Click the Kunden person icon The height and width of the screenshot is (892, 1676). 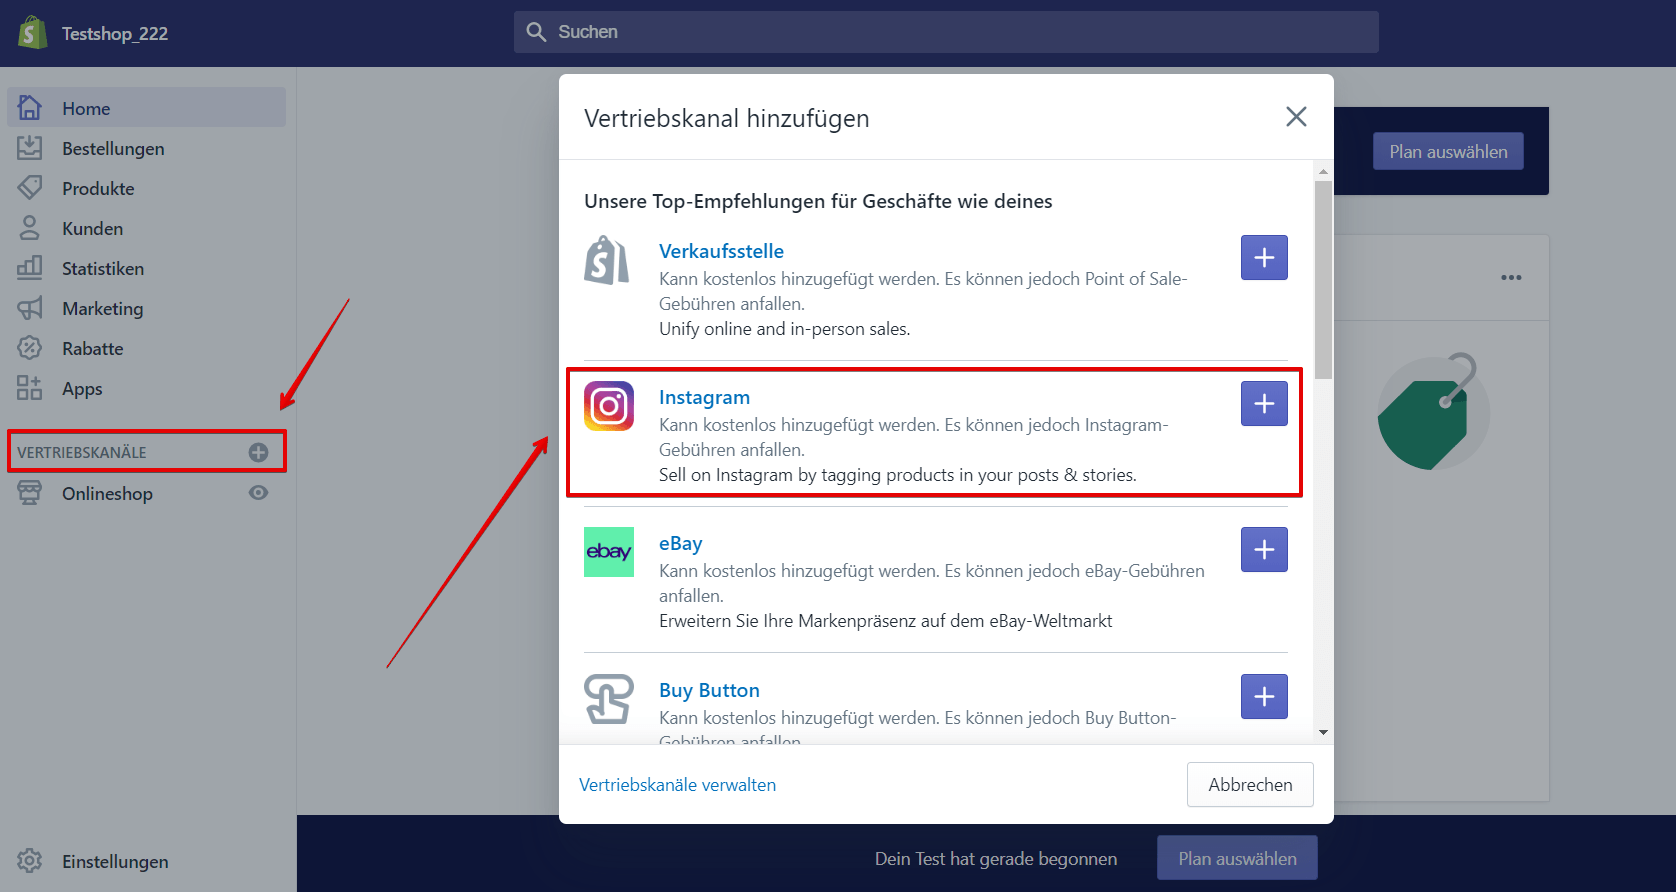pyautogui.click(x=30, y=228)
